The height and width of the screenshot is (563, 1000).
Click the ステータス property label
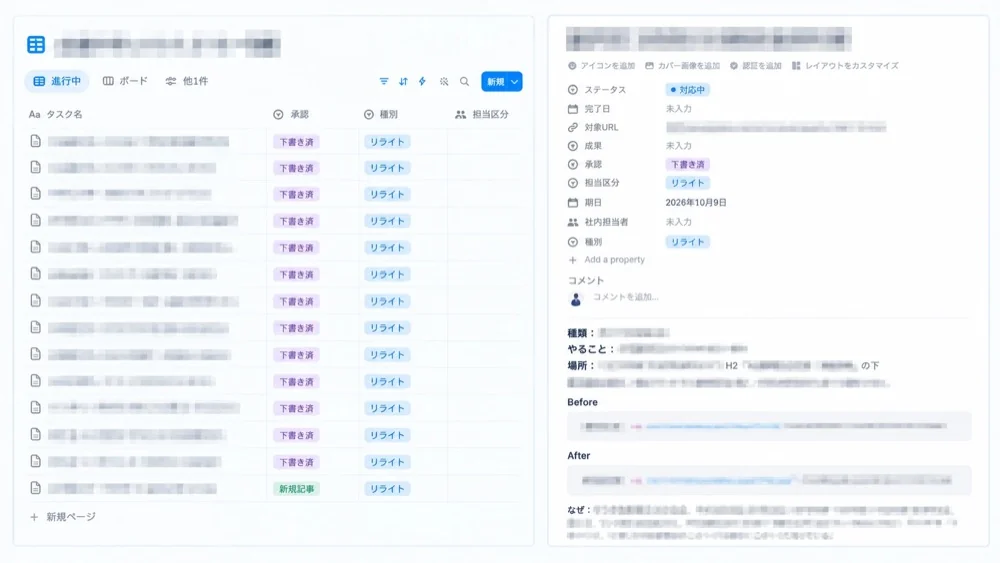pyautogui.click(x=598, y=90)
